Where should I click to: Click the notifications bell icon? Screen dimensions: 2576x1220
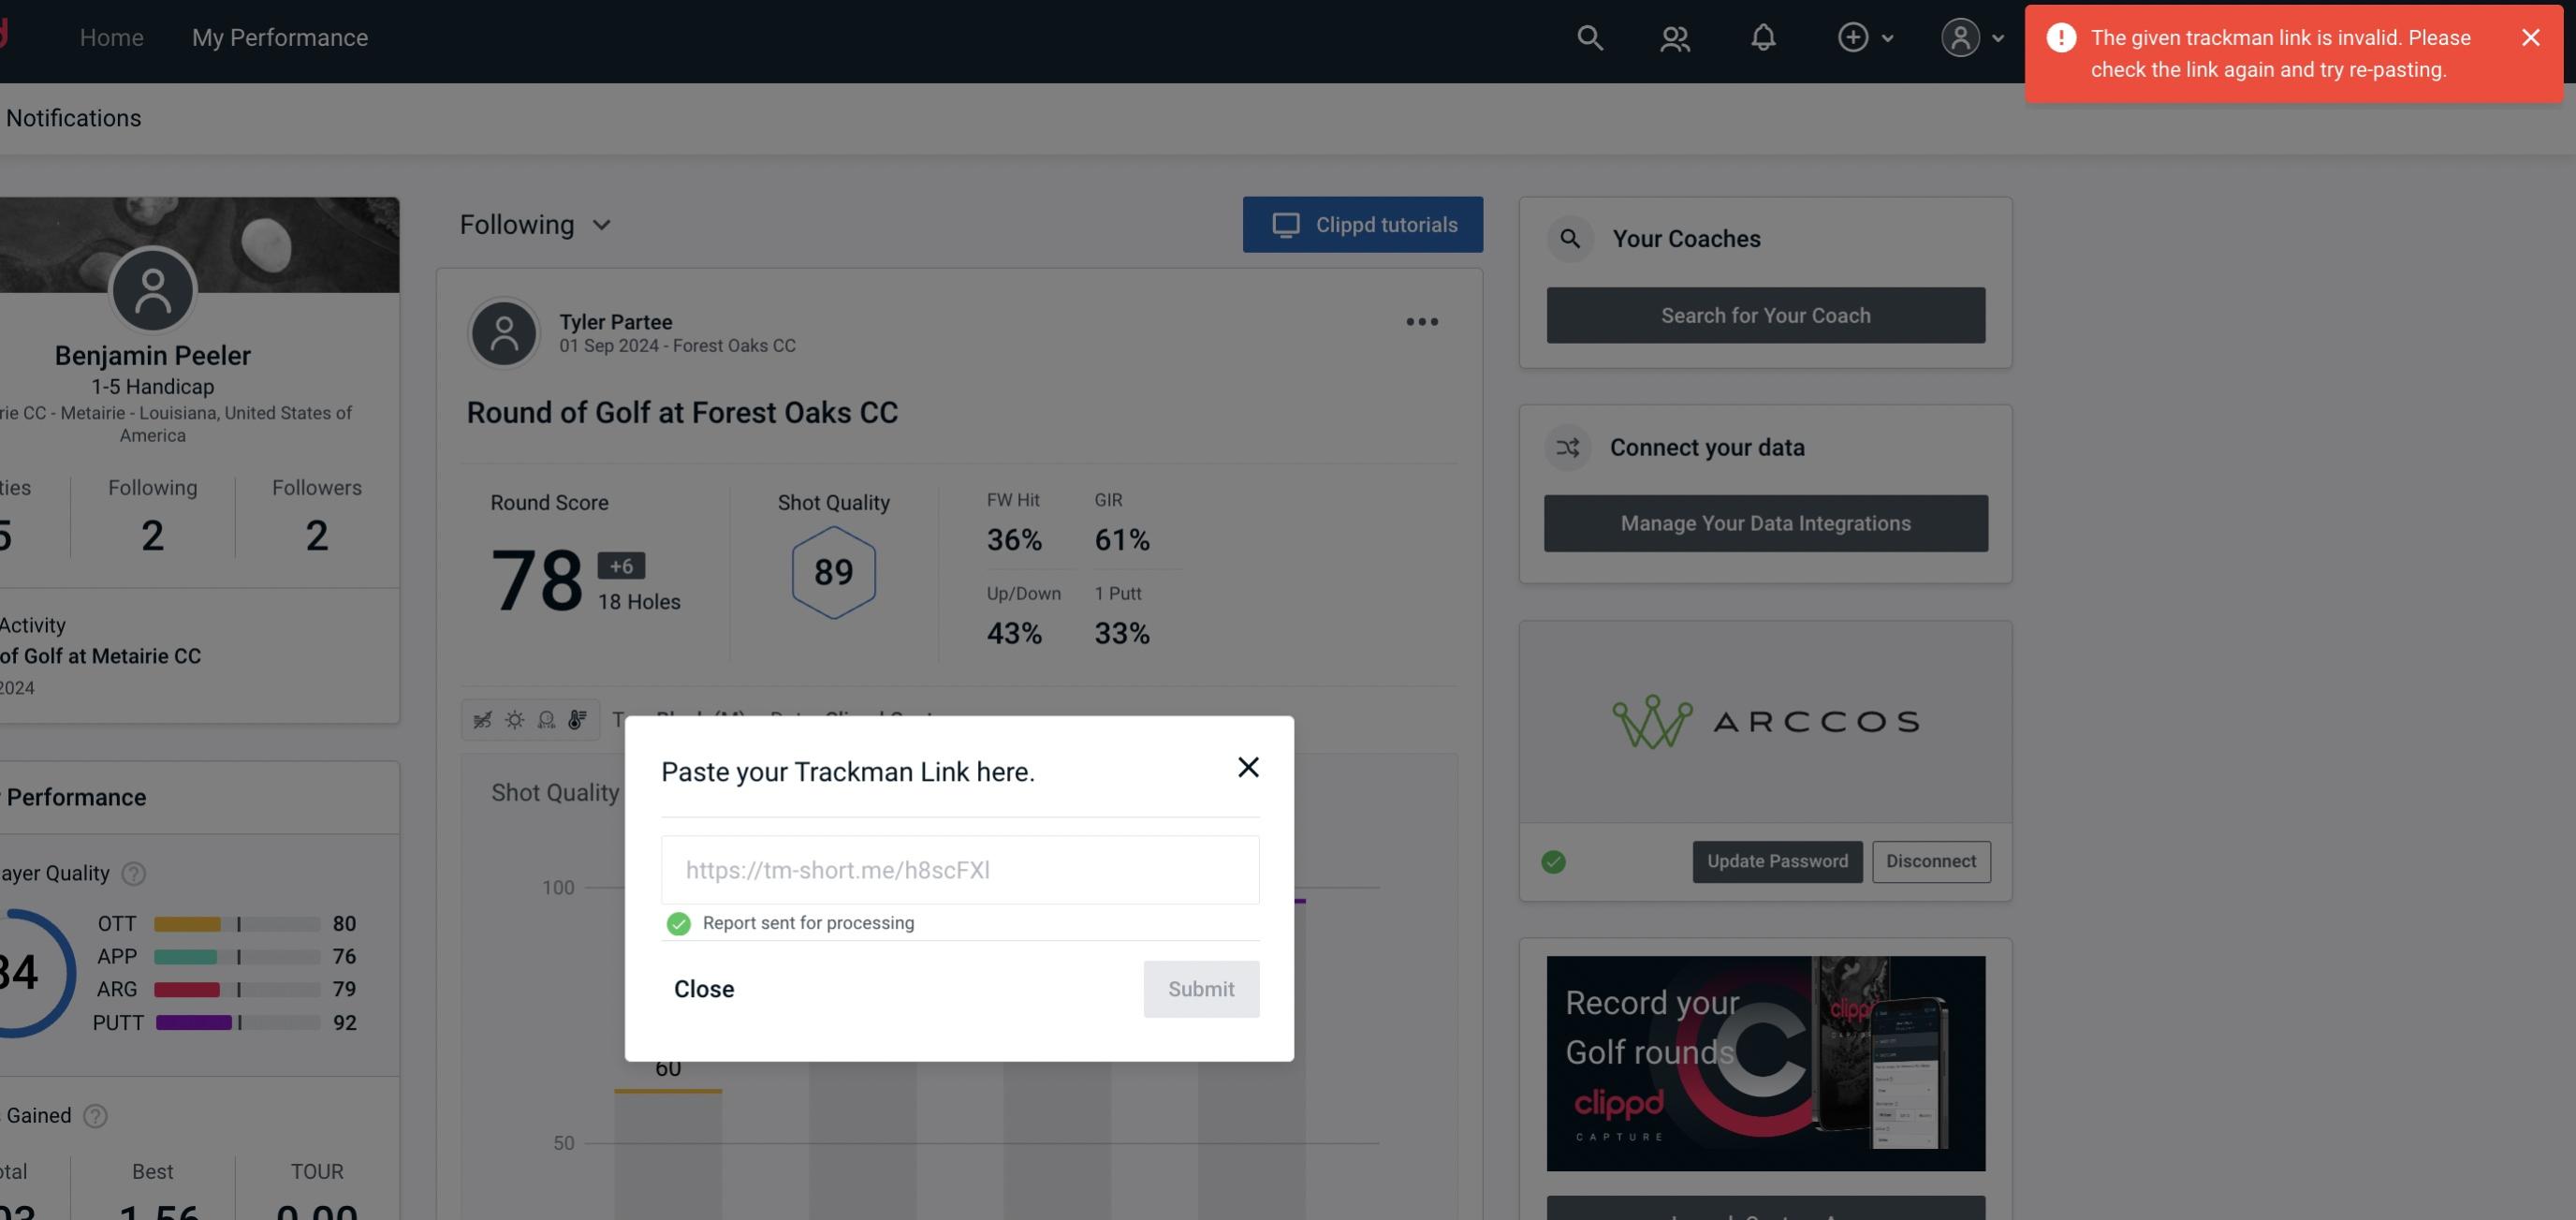1763,37
